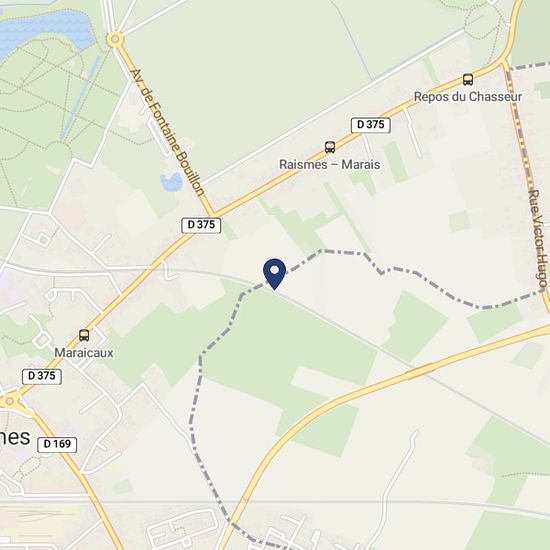Click the Repos du Chasseur label
The width and height of the screenshot is (550, 550).
coord(468,97)
